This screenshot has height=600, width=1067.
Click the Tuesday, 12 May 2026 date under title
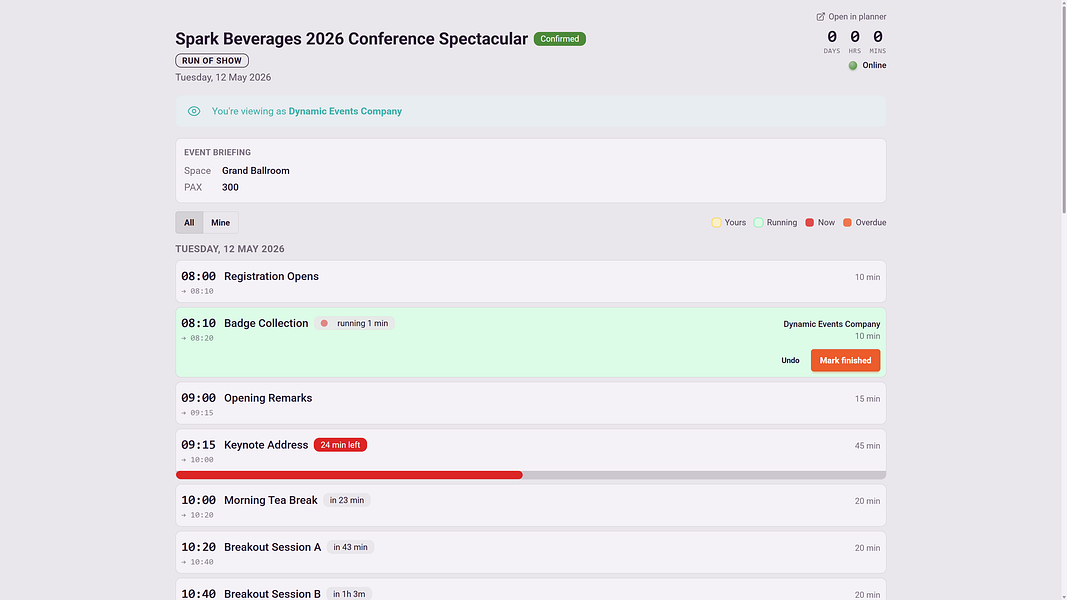(223, 78)
